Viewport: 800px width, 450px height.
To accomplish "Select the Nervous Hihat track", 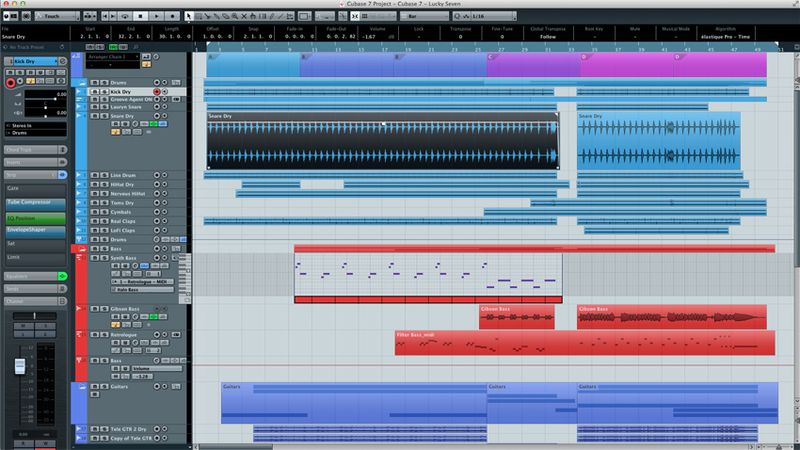I will [128, 194].
